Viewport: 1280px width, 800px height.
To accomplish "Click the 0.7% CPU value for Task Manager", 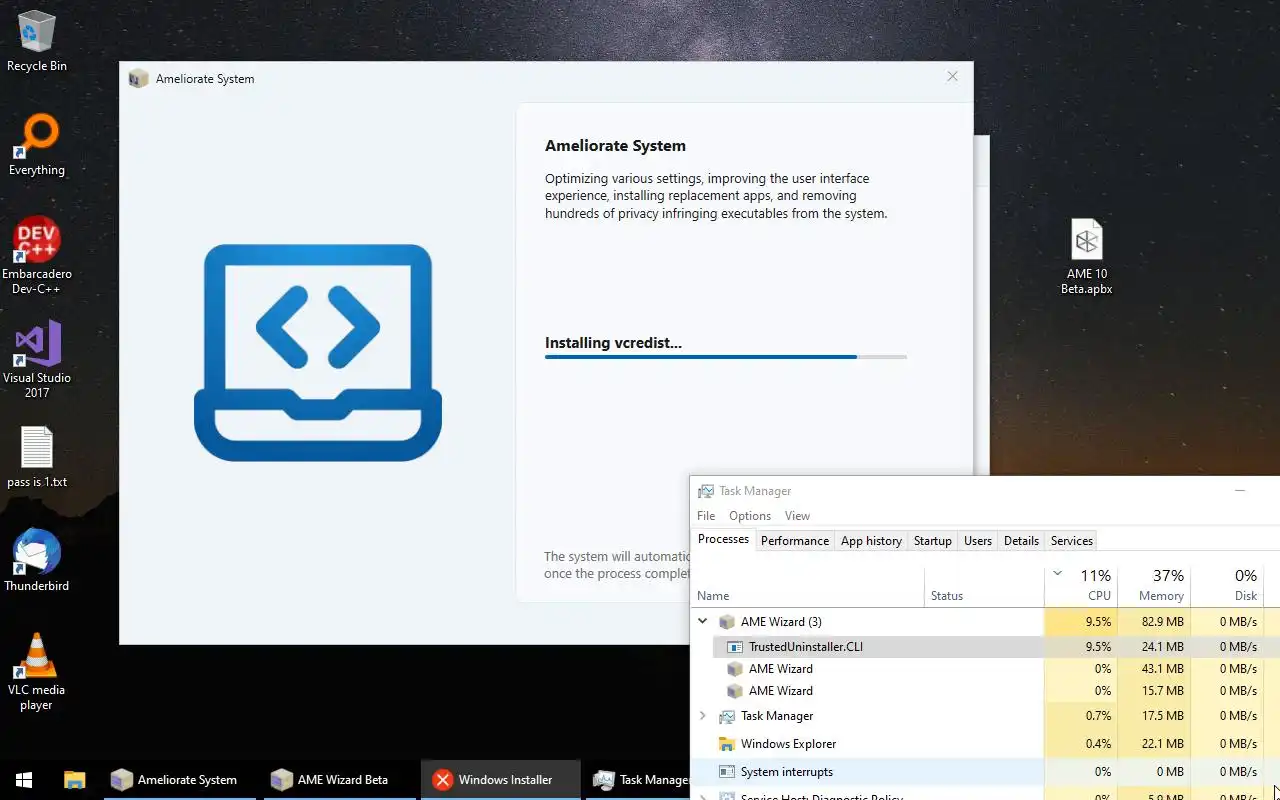I will (x=1098, y=716).
